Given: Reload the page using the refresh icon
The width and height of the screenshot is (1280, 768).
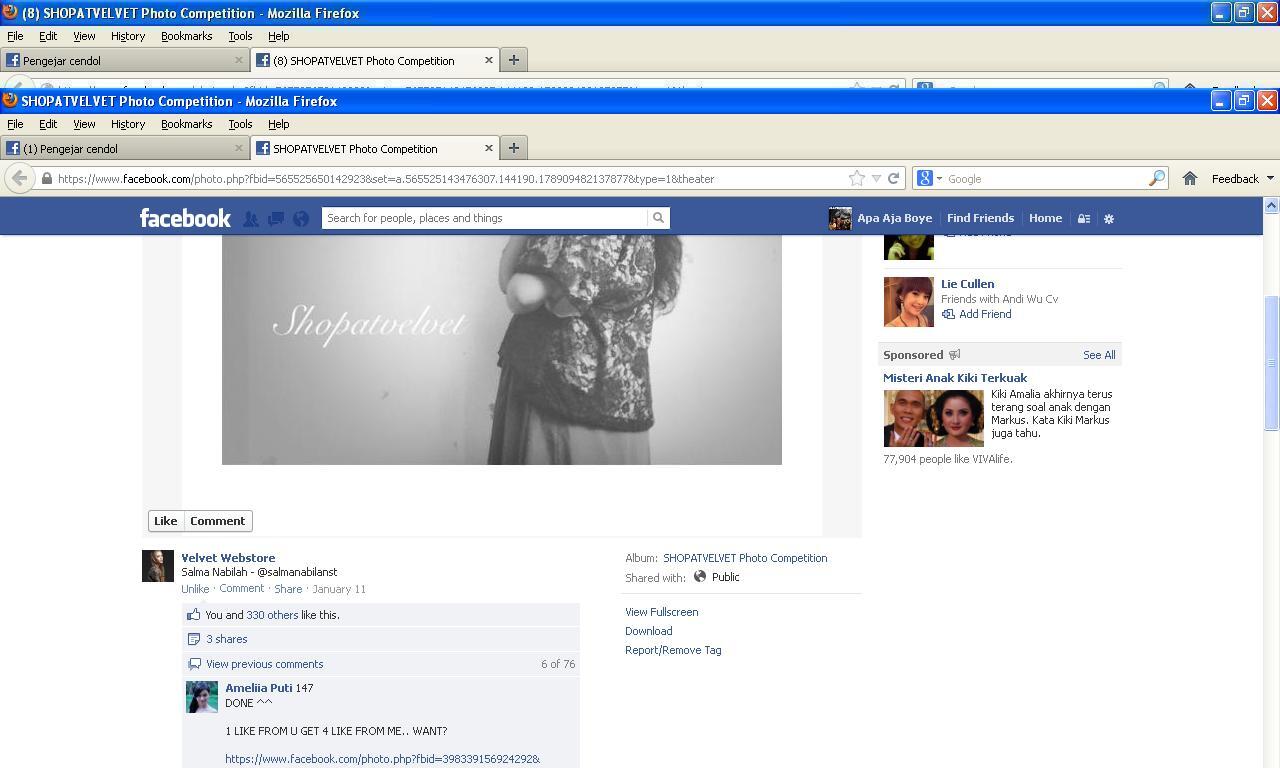Looking at the screenshot, I should coord(893,178).
